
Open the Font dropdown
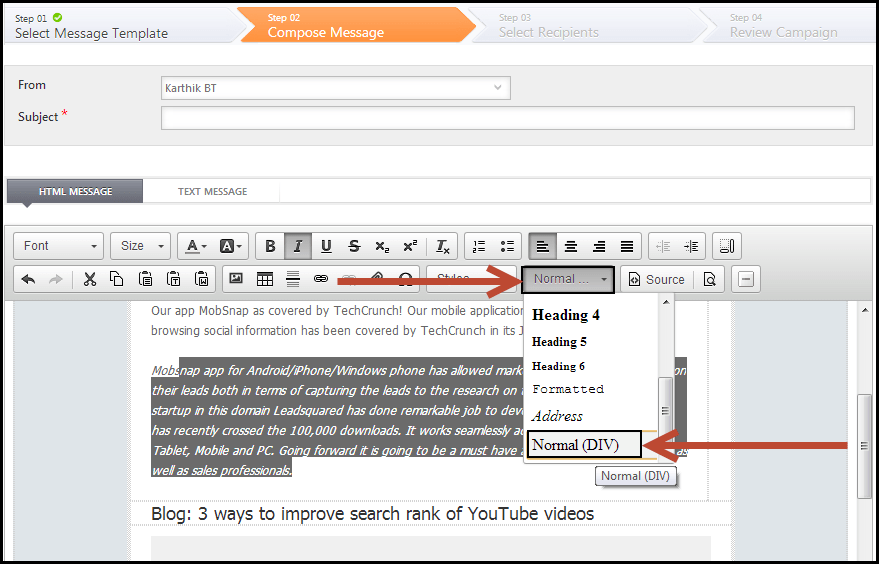58,246
